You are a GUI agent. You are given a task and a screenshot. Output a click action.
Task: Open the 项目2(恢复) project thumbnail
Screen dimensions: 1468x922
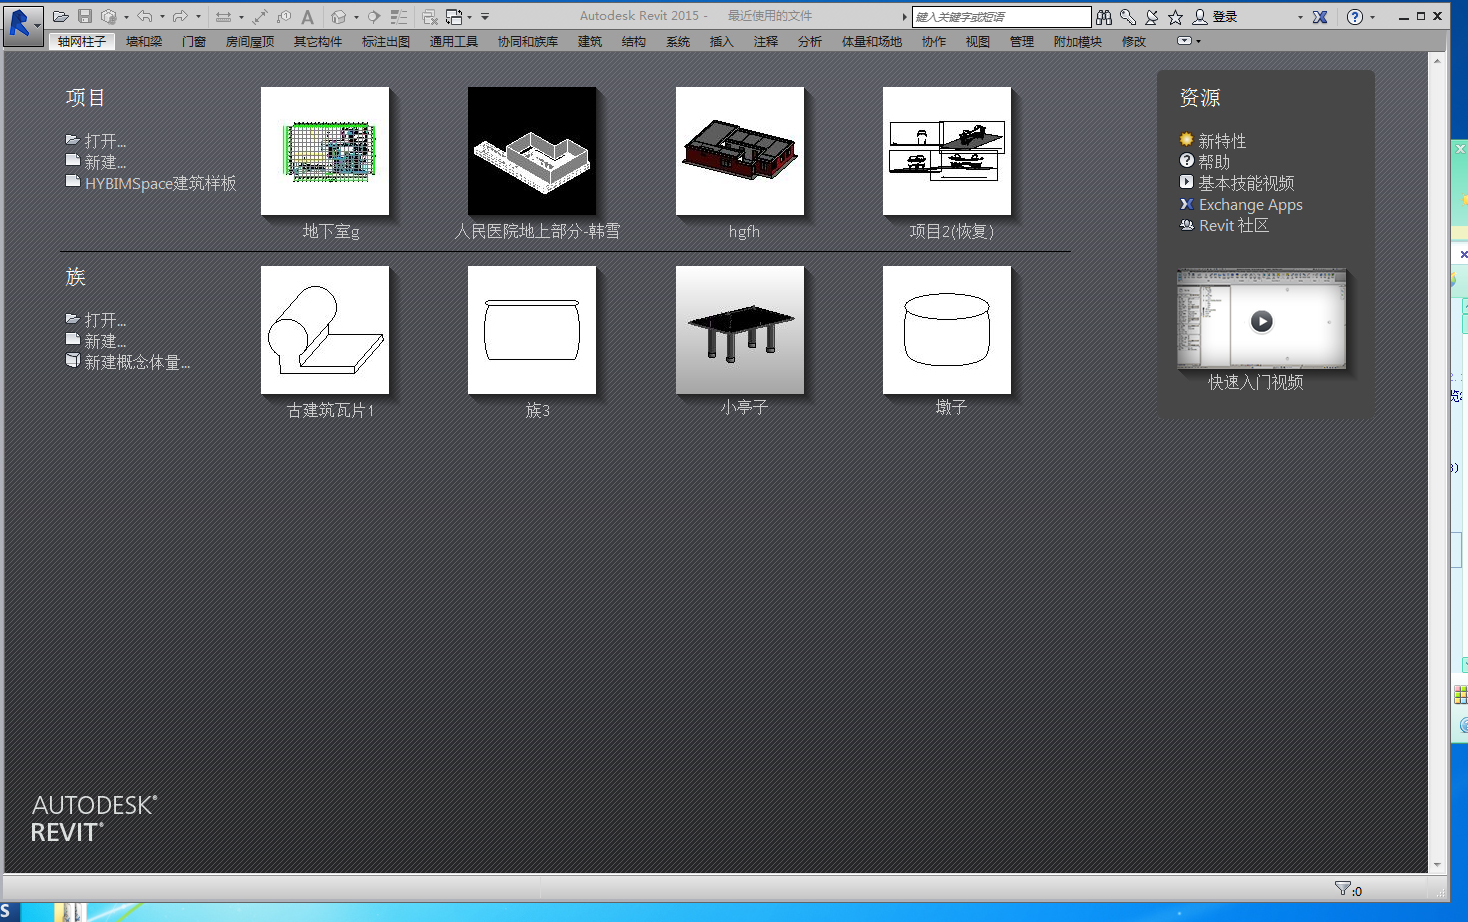coord(947,151)
